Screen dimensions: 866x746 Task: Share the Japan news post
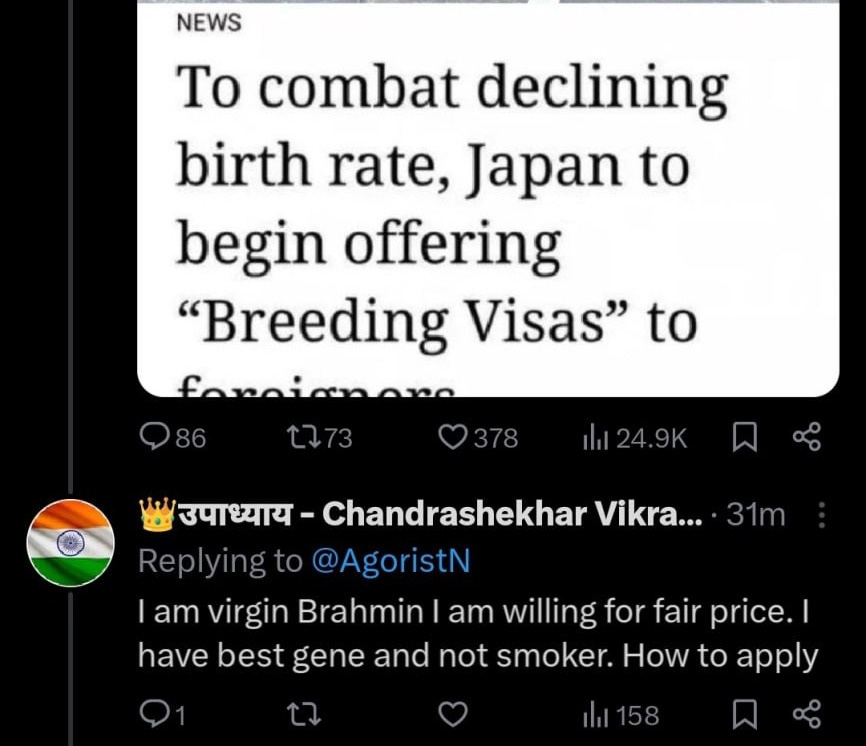805,438
